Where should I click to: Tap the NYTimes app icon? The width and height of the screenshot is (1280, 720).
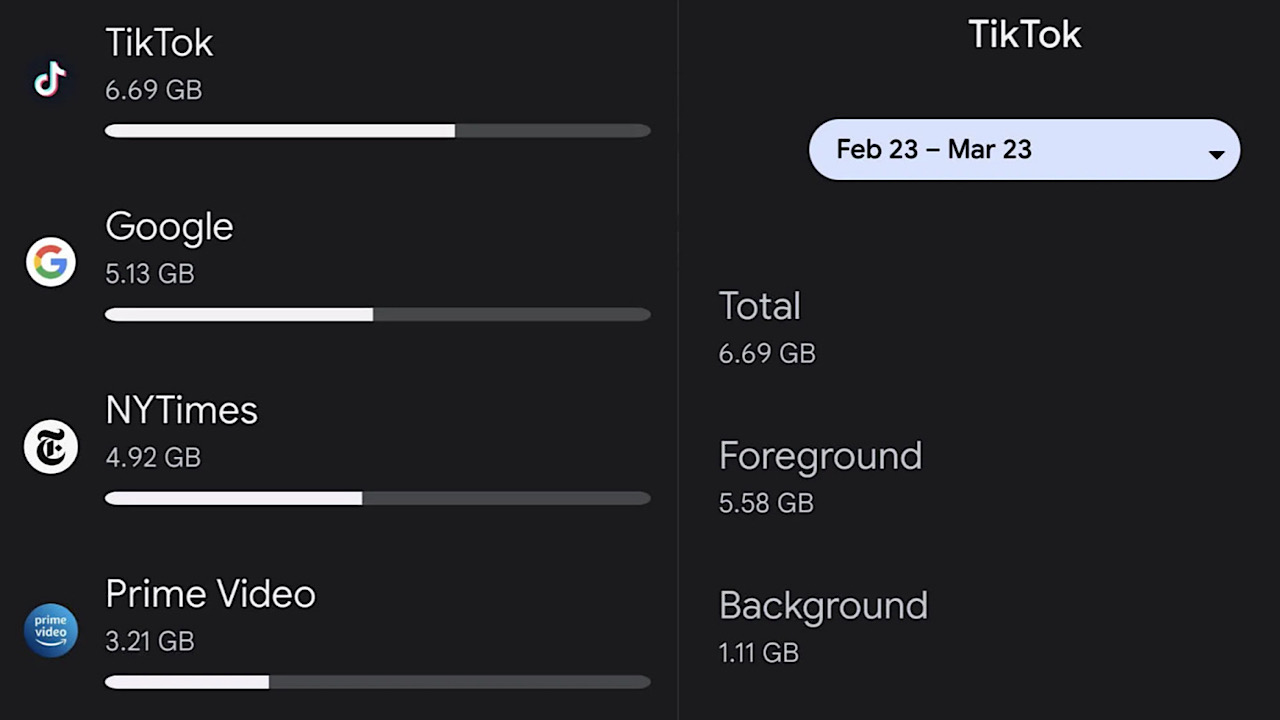[50, 447]
